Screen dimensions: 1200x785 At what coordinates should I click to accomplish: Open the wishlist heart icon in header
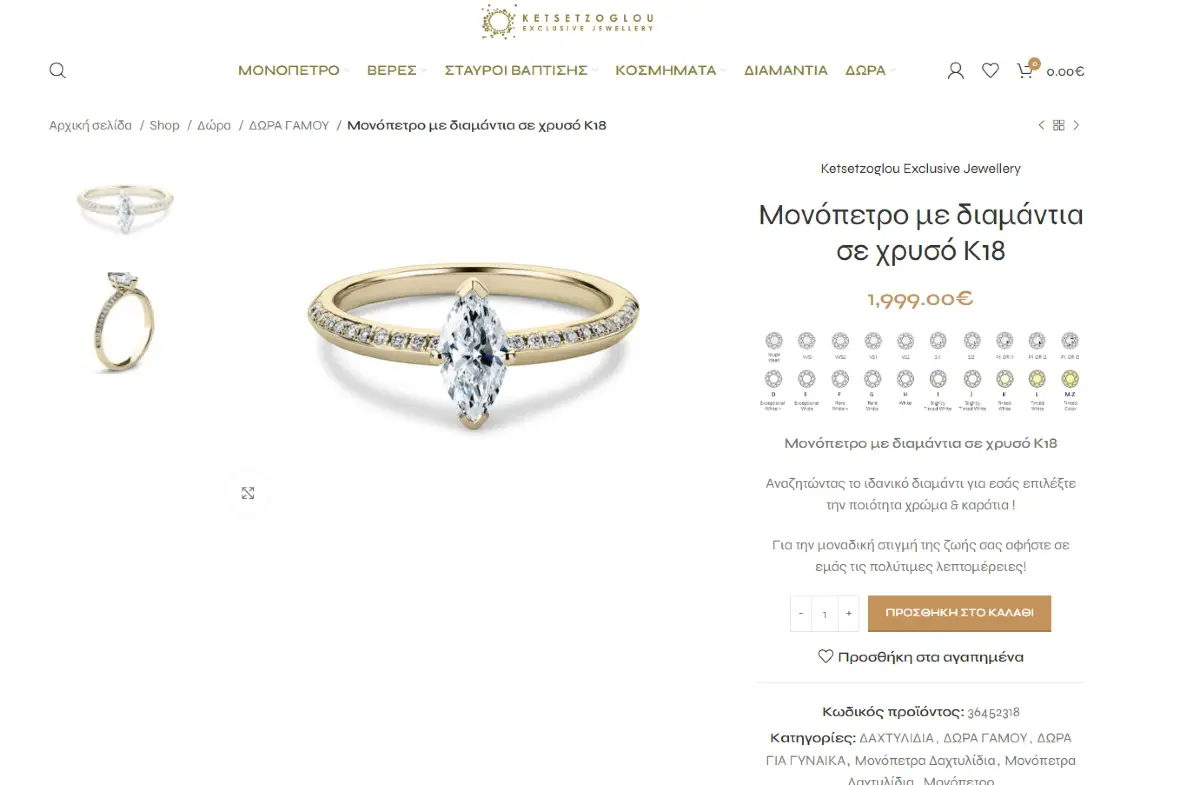pos(990,70)
